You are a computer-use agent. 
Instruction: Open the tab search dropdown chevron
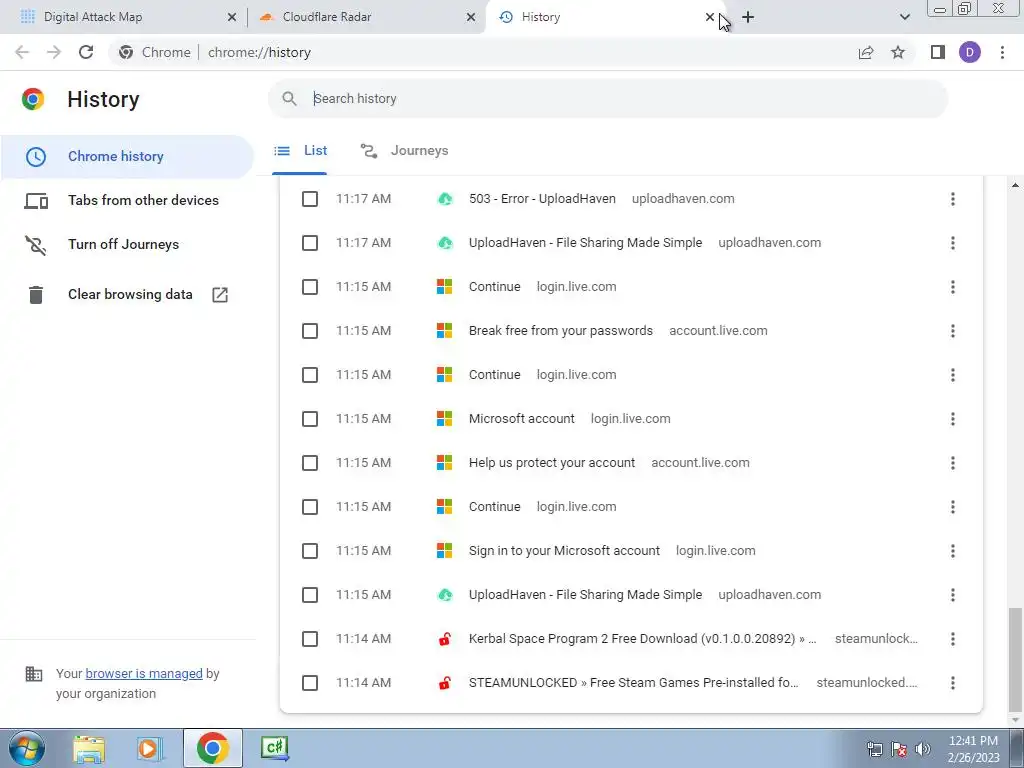[x=904, y=17]
